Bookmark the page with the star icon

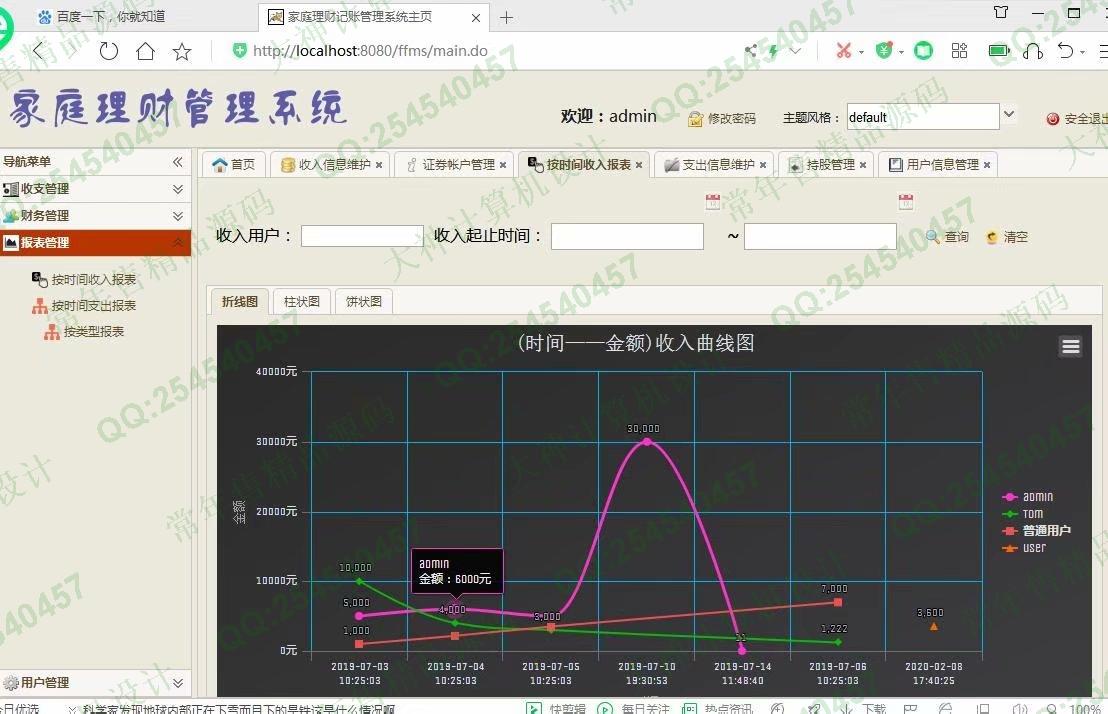pyautogui.click(x=182, y=52)
